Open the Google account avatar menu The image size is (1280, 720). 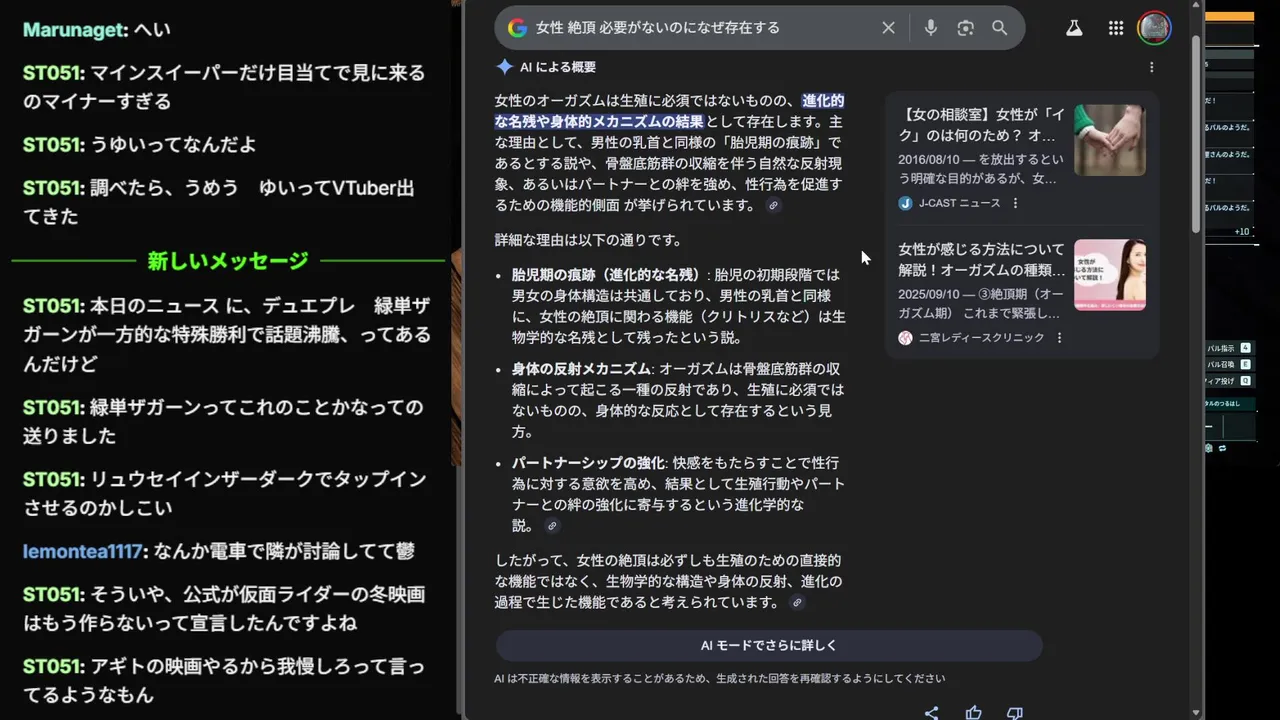1154,28
